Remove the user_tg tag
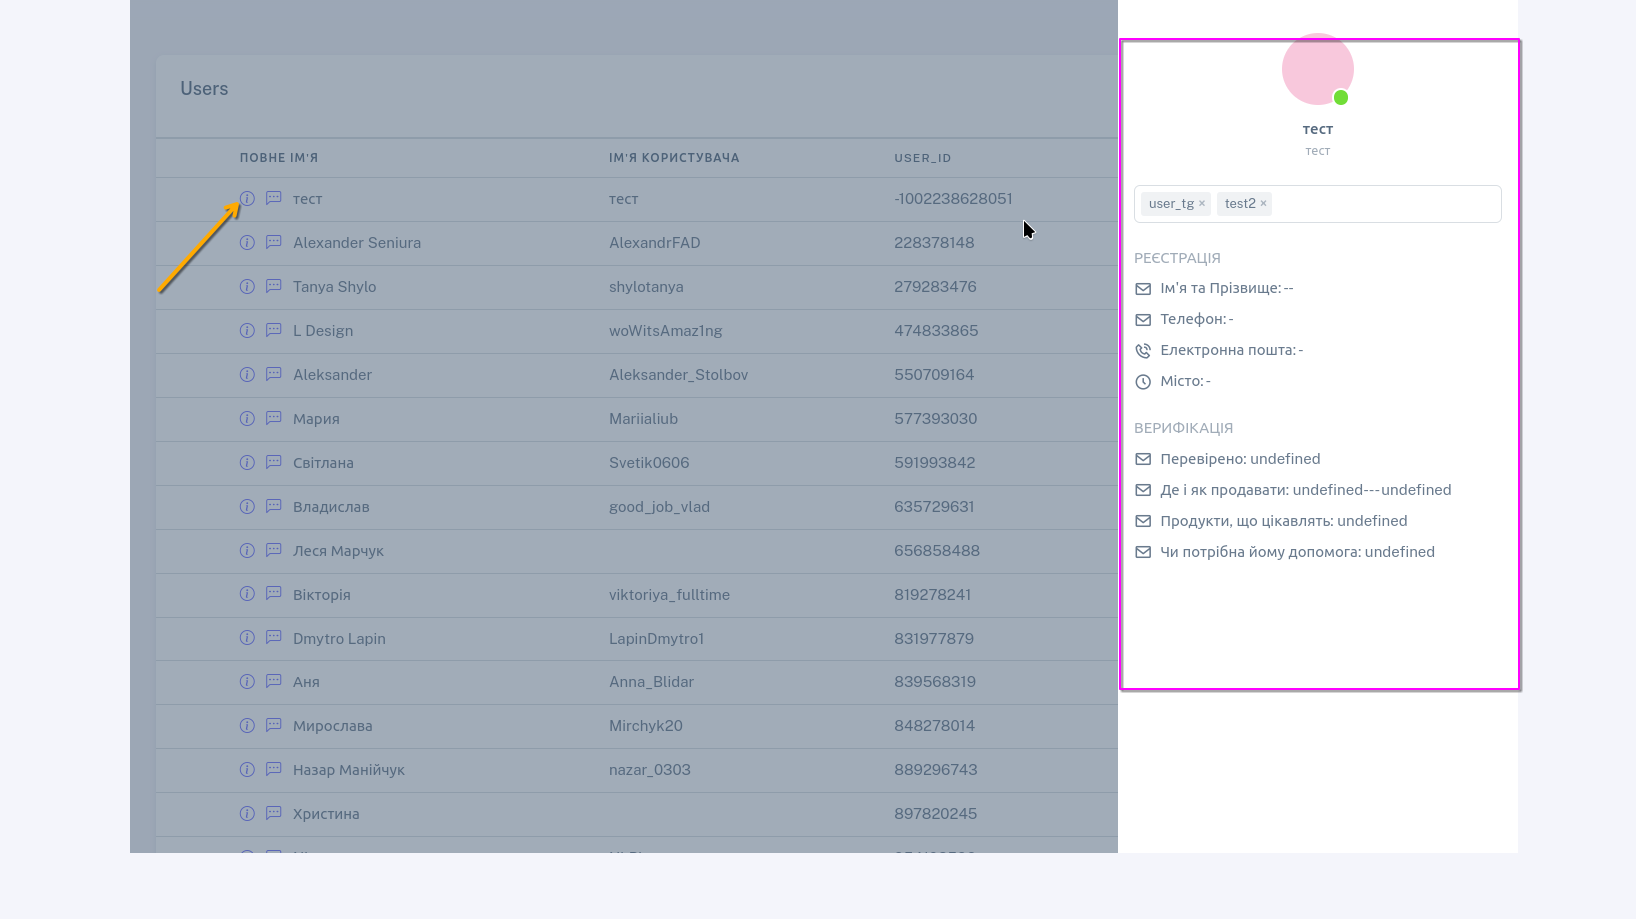Viewport: 1636px width, 919px height. (x=1202, y=203)
